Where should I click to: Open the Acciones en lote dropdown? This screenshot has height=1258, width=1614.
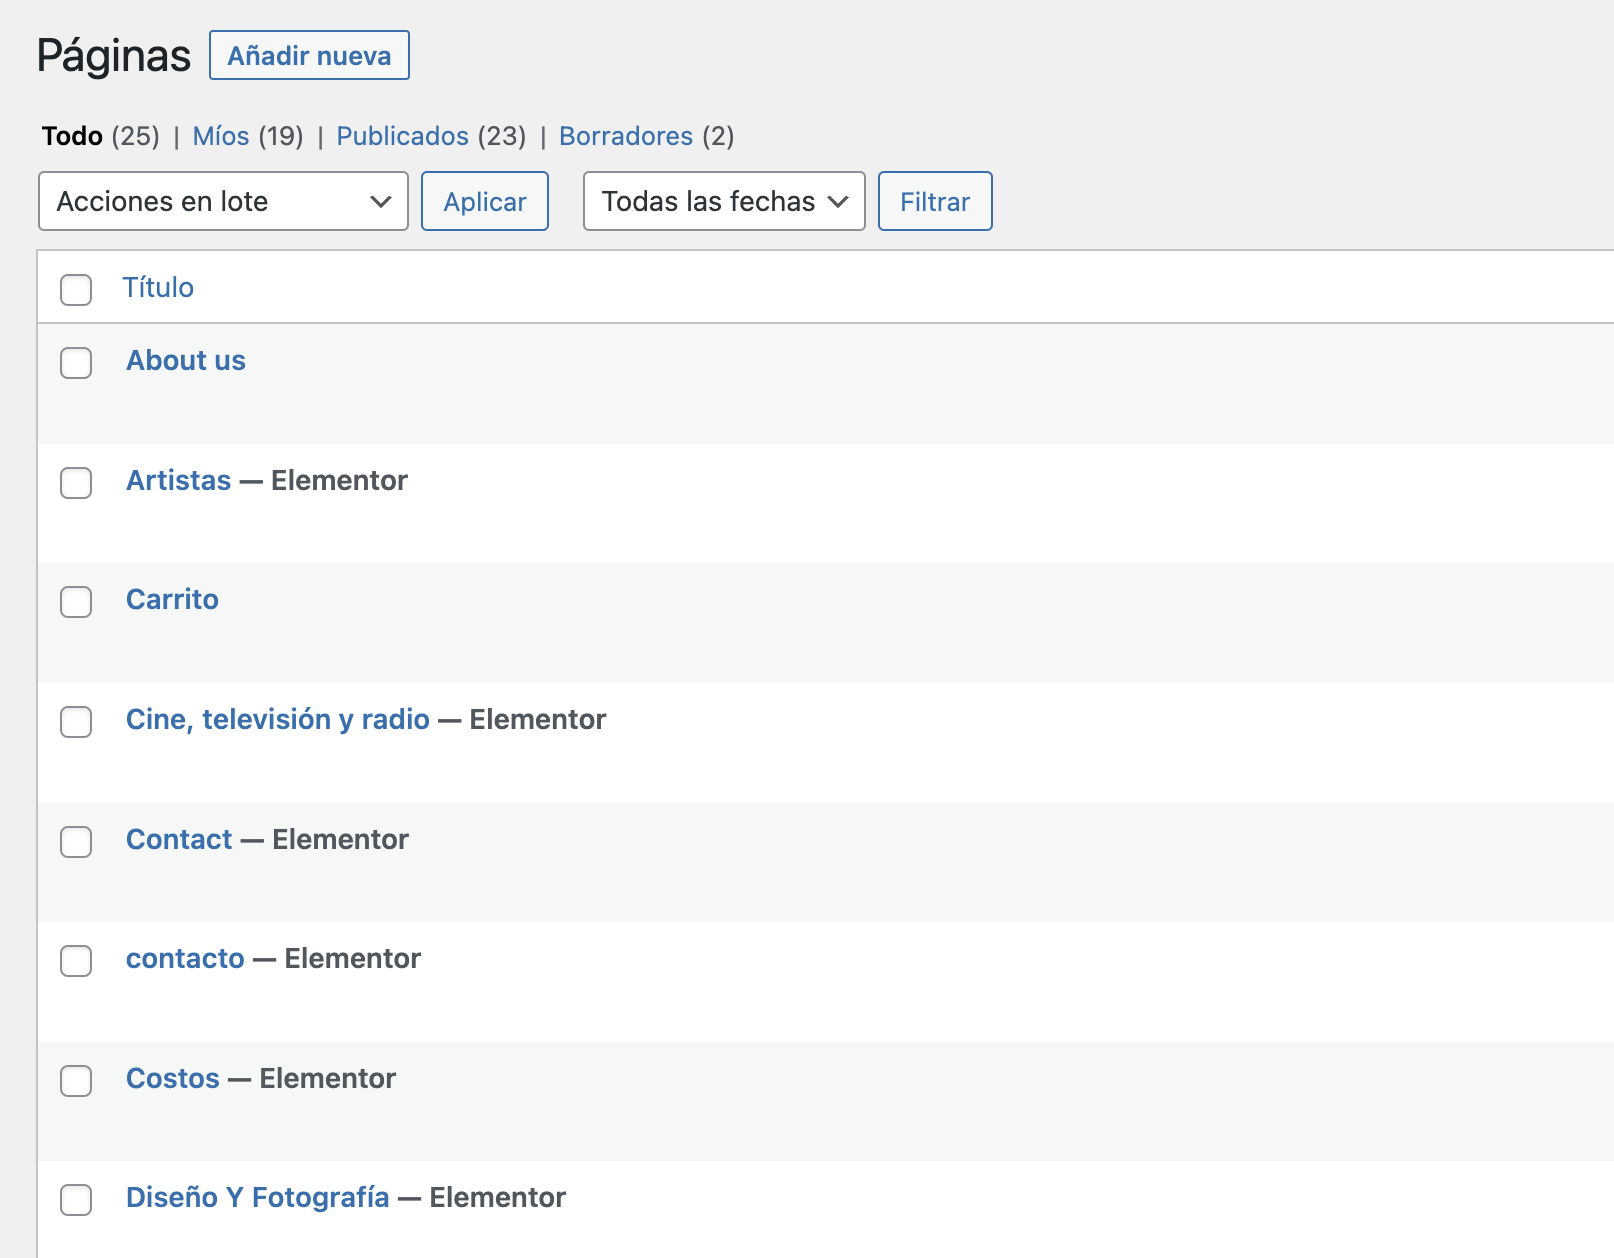point(223,201)
